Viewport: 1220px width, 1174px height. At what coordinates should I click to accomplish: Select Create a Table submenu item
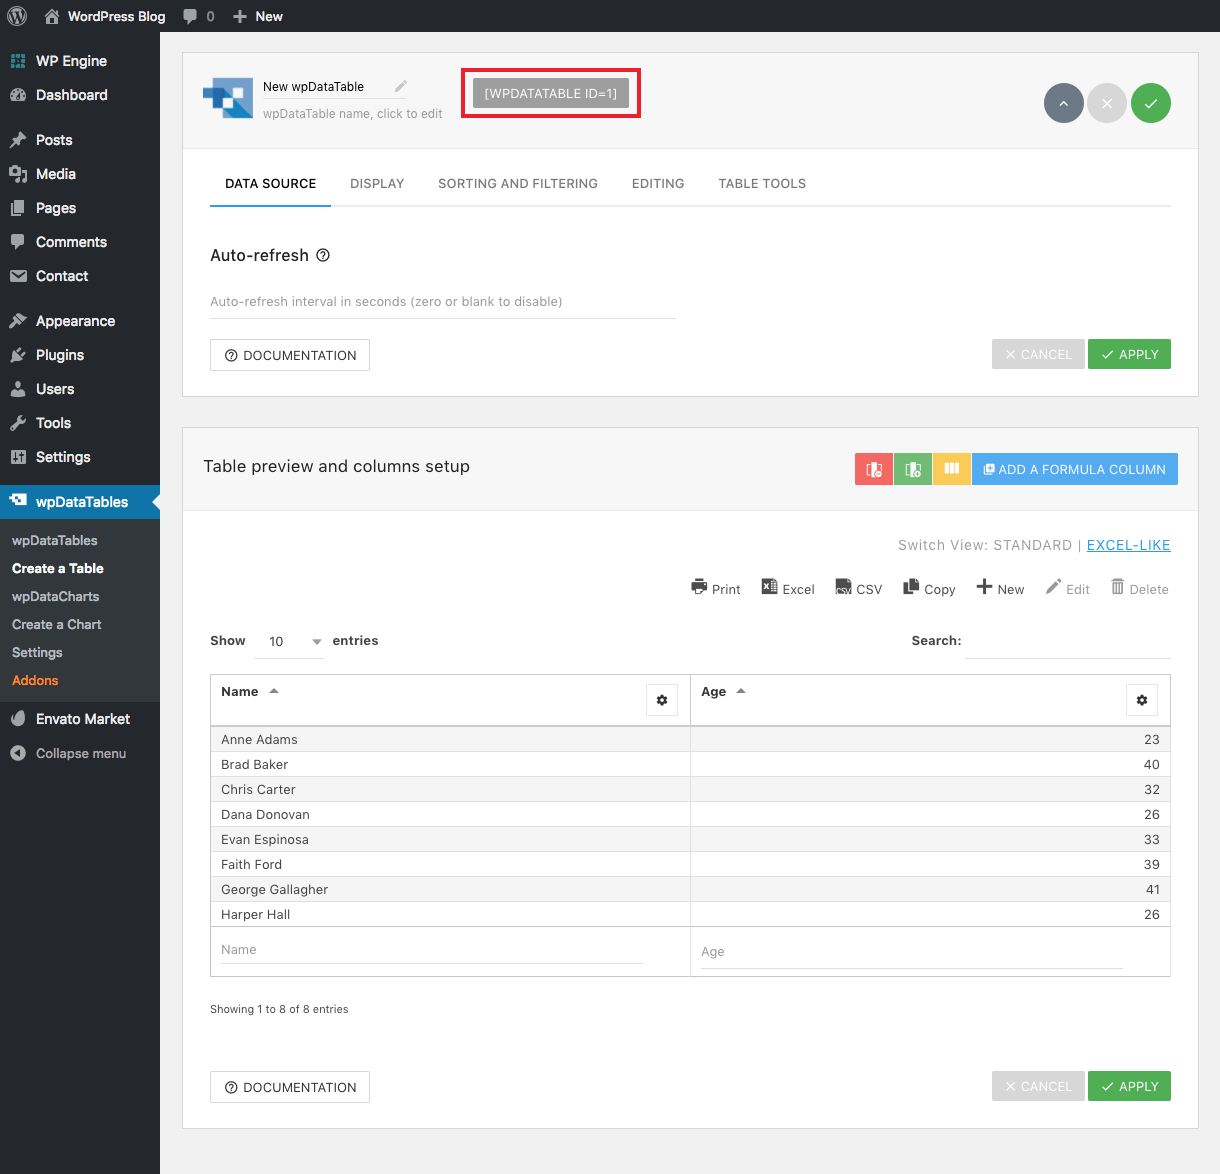coord(58,568)
